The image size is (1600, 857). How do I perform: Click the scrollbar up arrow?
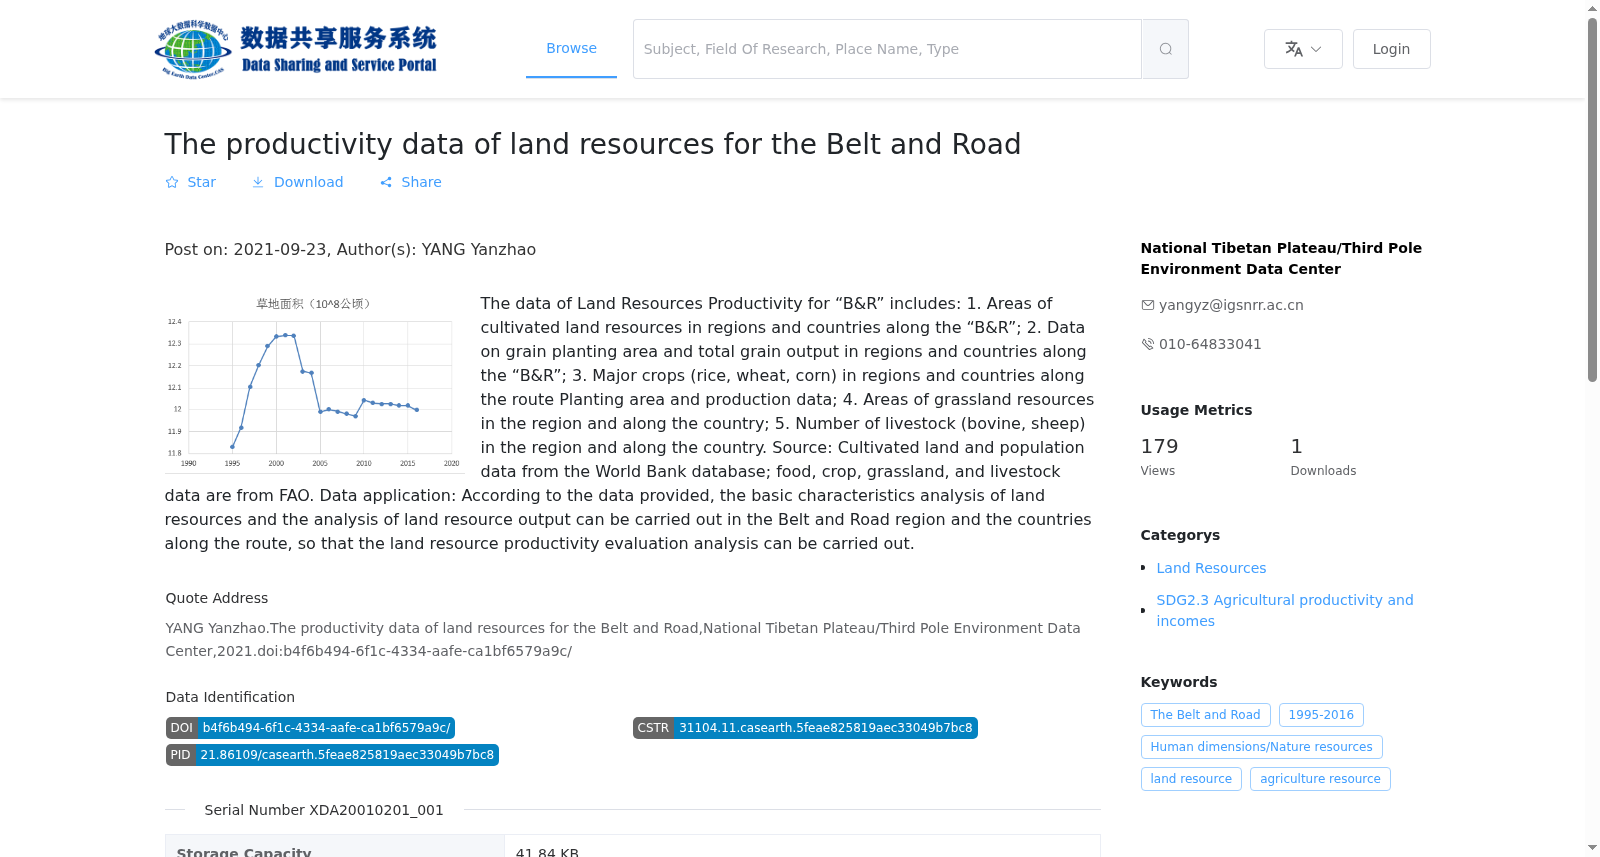click(1593, 8)
